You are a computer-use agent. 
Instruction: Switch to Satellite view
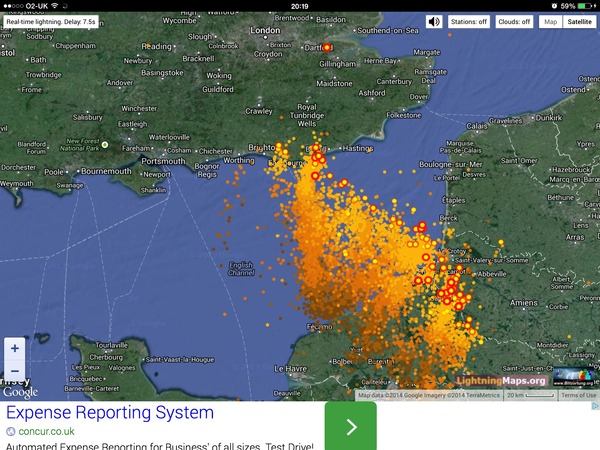coord(579,21)
